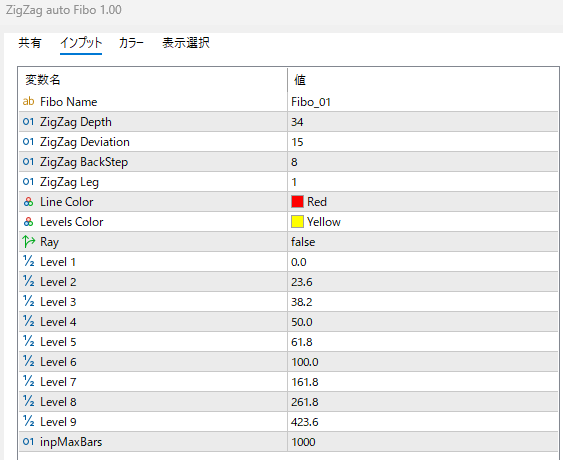Viewport: 563px width, 460px height.
Task: Switch to the 共有 tab
Action: point(30,43)
